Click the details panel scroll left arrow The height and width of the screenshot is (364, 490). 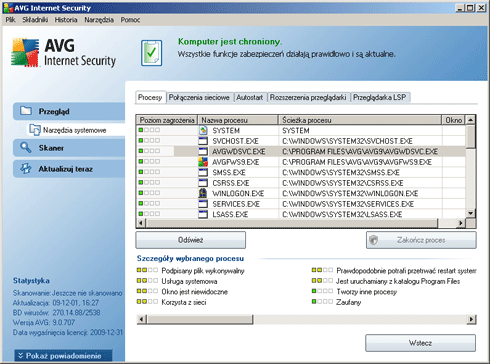point(141,319)
